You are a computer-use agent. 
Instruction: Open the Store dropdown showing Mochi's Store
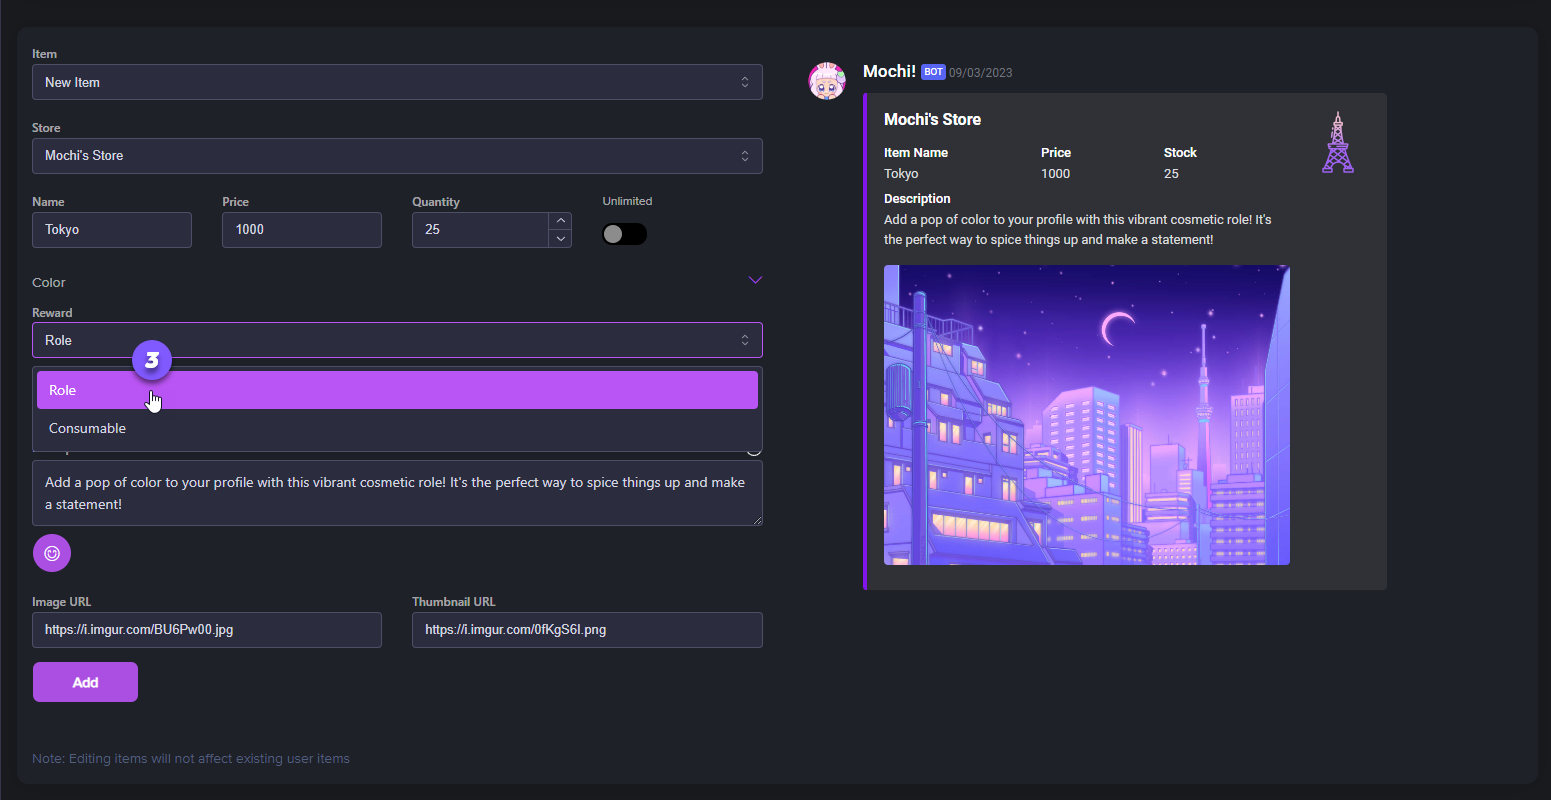tap(397, 156)
